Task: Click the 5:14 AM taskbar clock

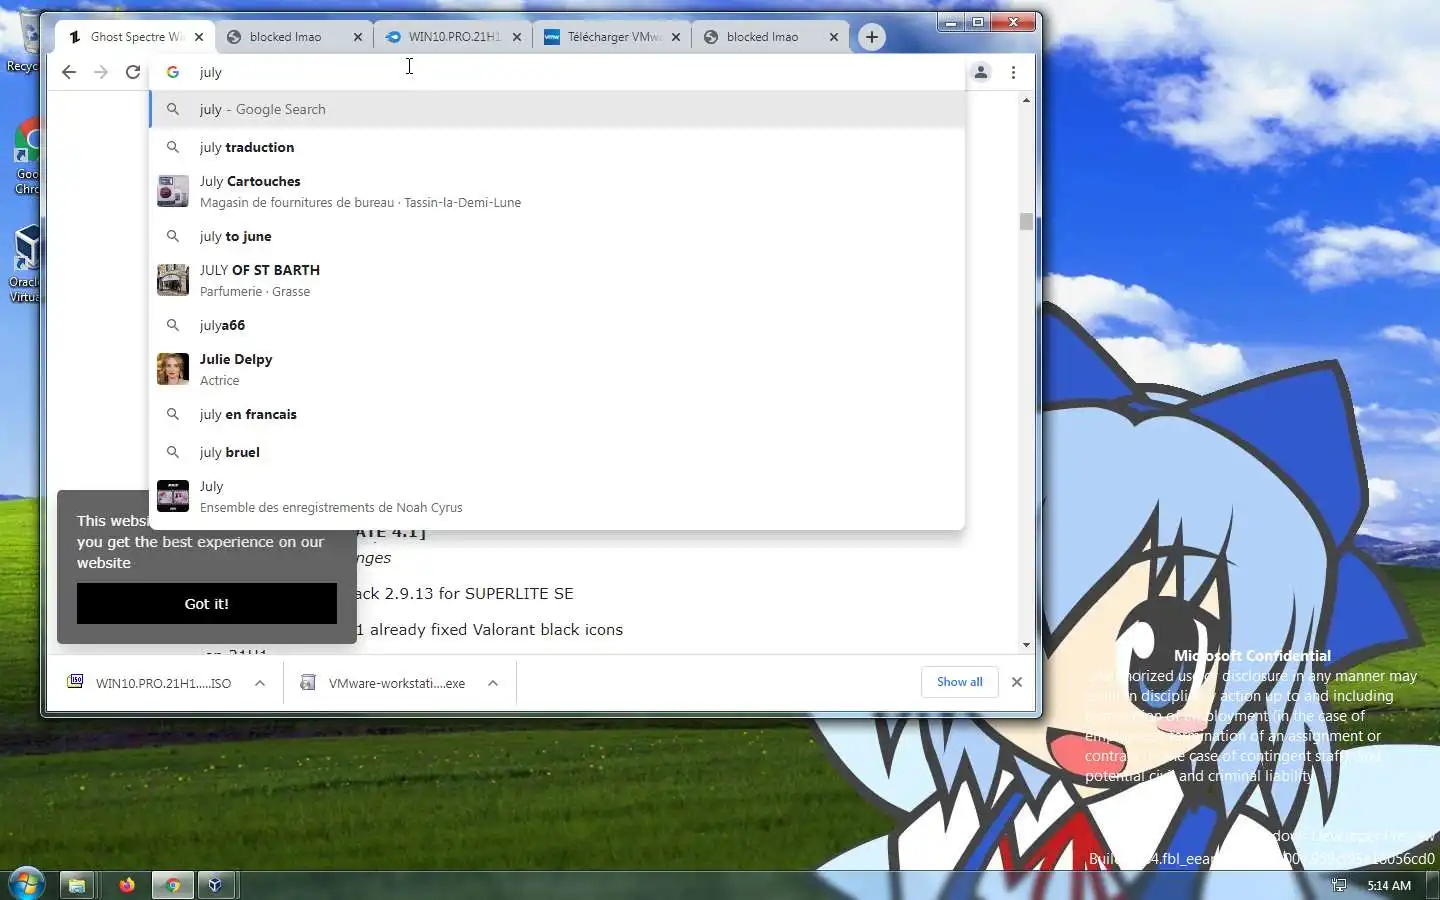Action: tap(1389, 885)
